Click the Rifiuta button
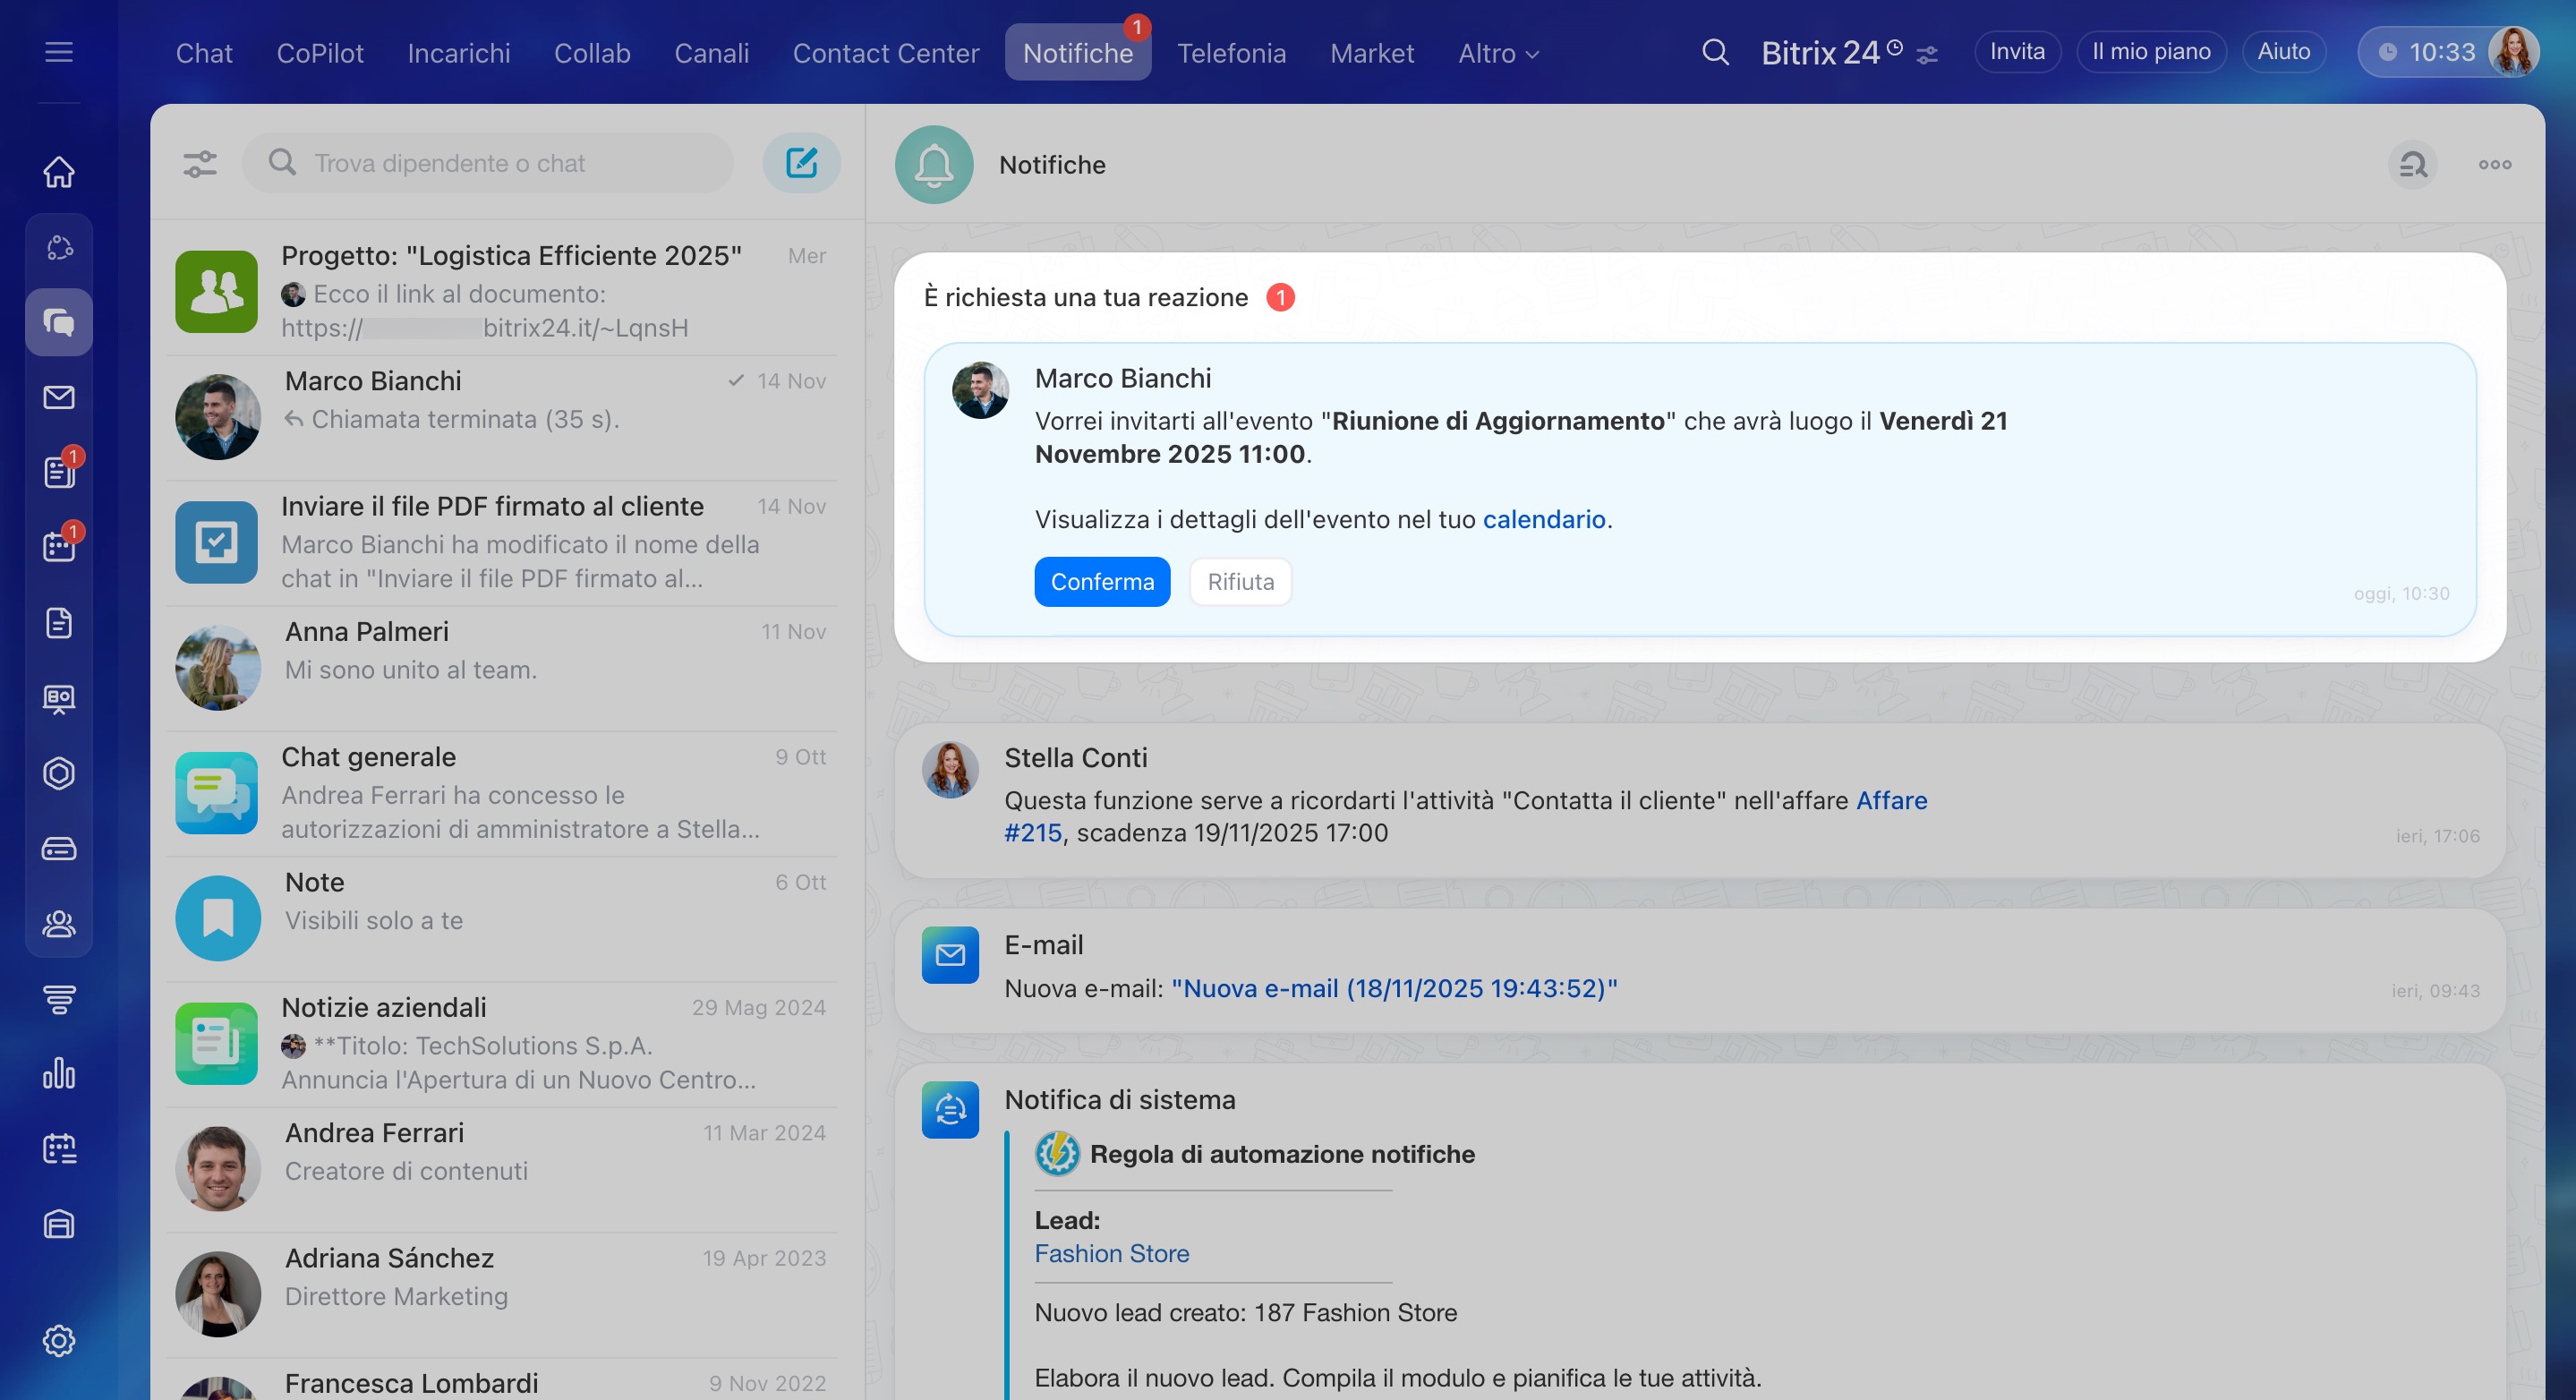Screen dimensions: 2576x1400 tap(1240, 582)
